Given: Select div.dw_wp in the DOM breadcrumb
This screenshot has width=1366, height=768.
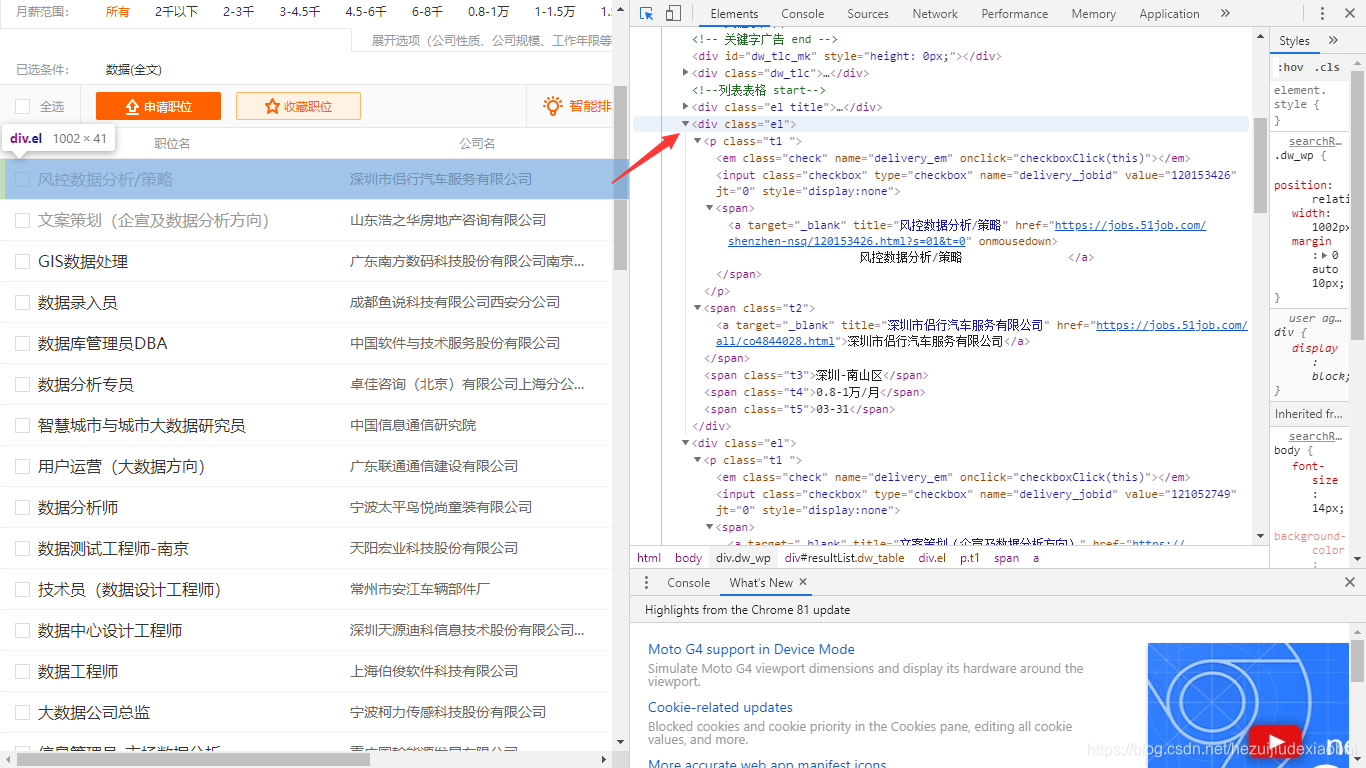Looking at the screenshot, I should coord(743,558).
